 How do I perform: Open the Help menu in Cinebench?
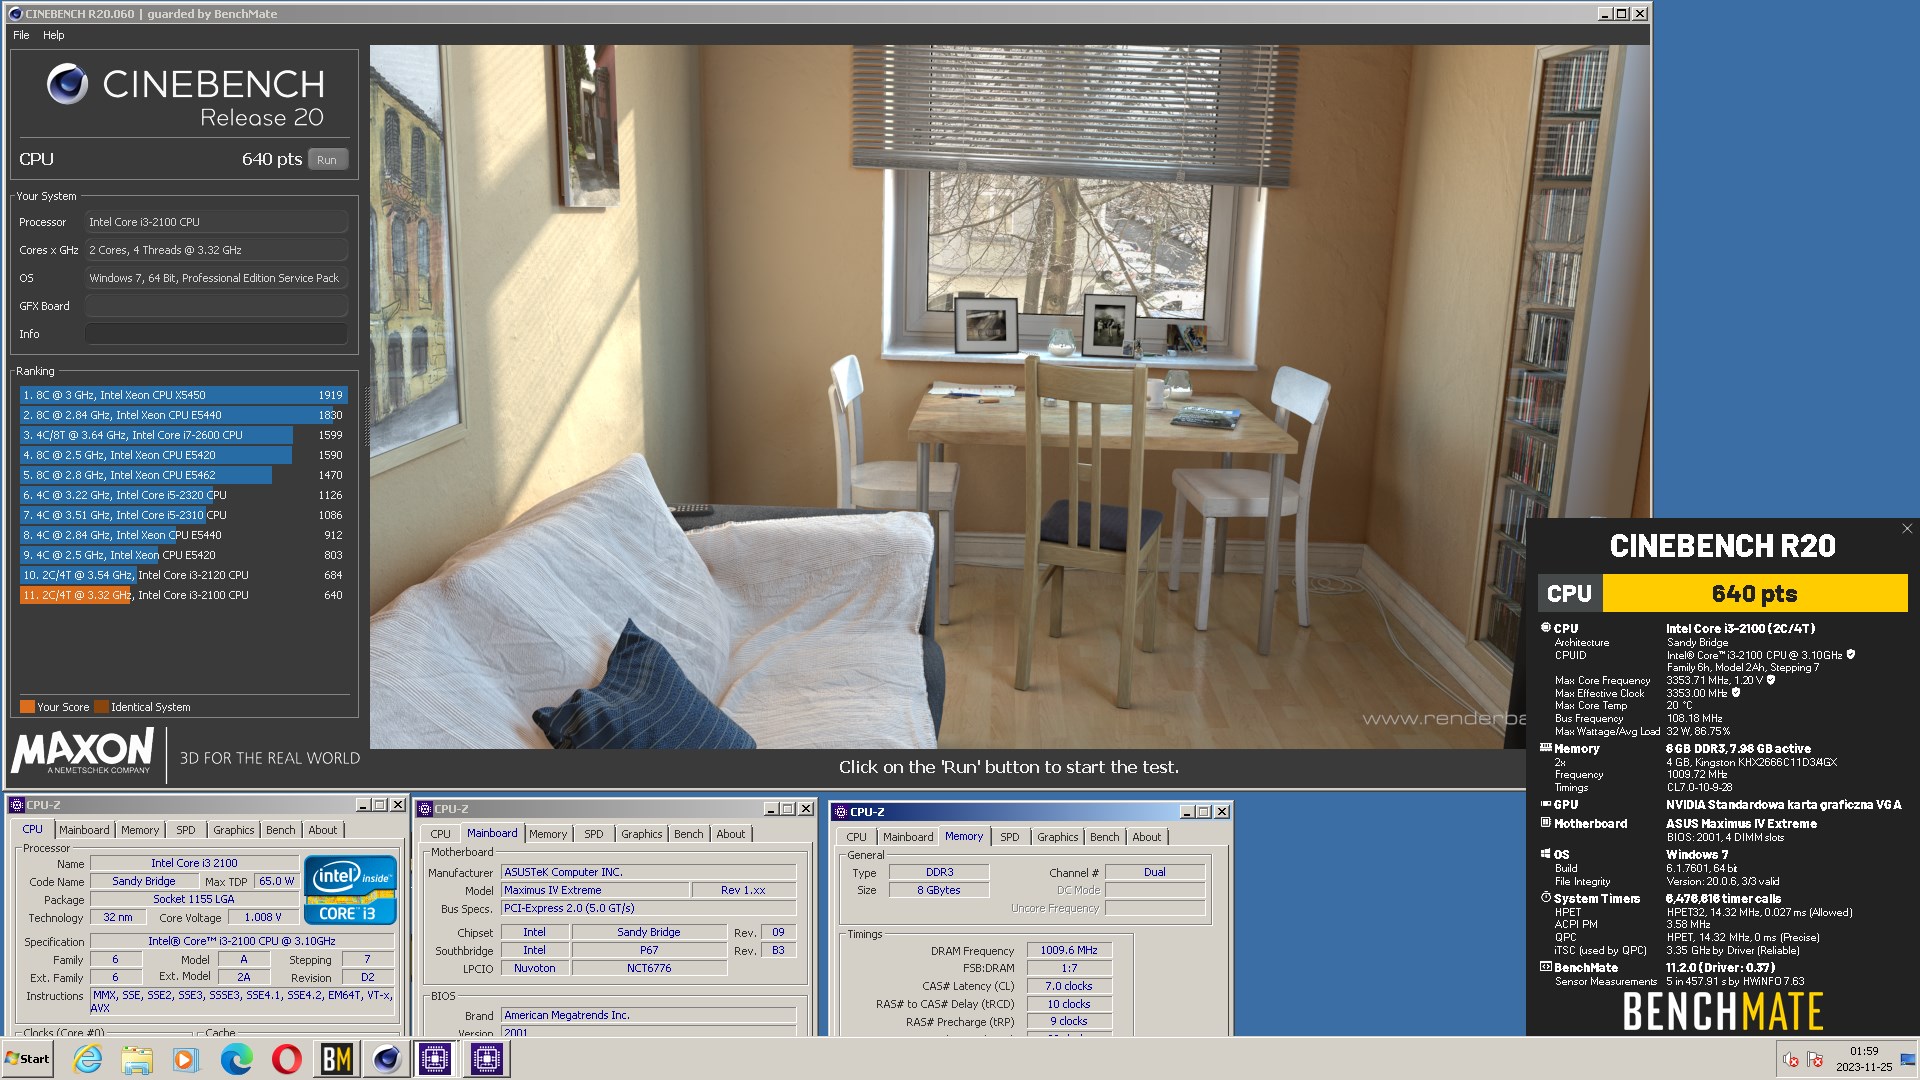coord(54,35)
